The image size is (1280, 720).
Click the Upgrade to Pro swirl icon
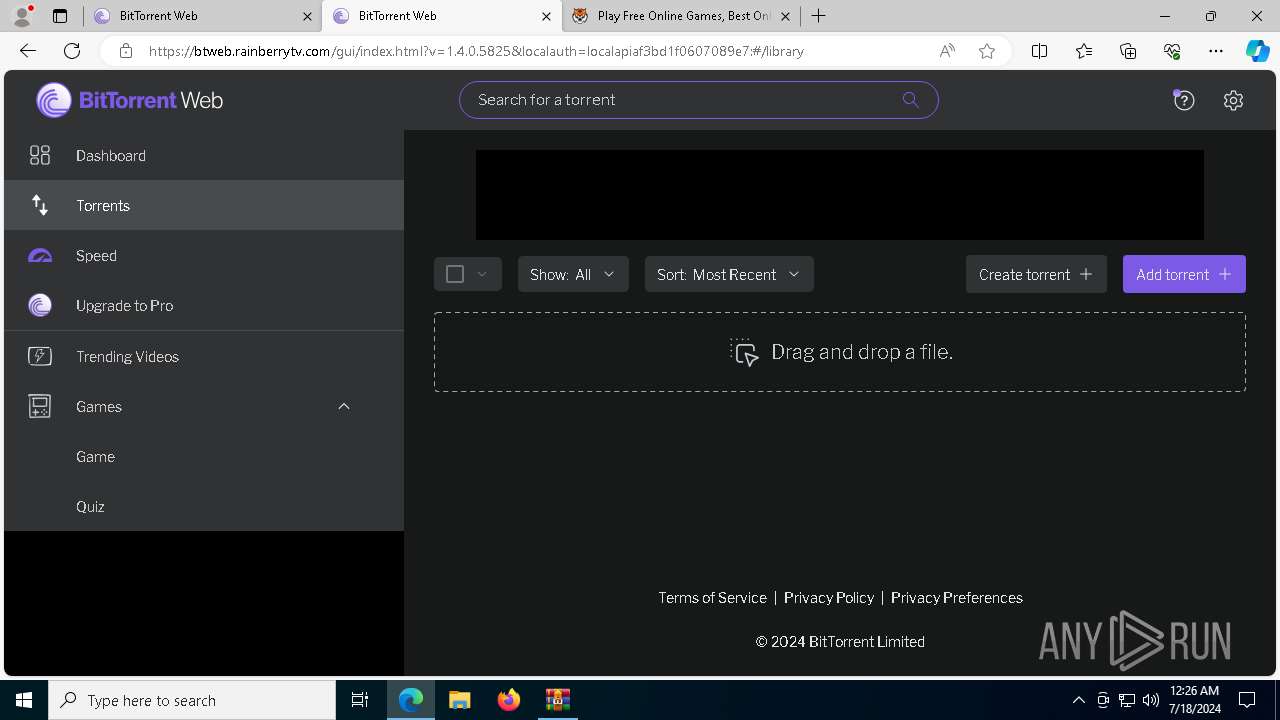pos(40,306)
